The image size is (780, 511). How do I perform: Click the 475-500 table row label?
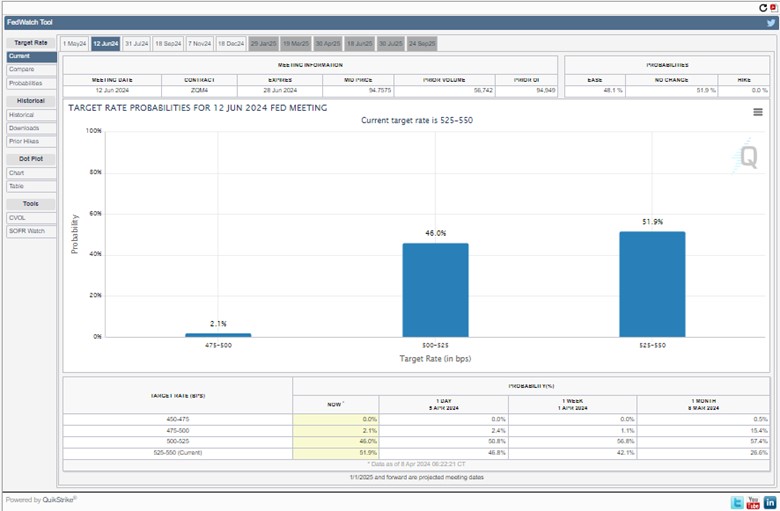click(178, 431)
